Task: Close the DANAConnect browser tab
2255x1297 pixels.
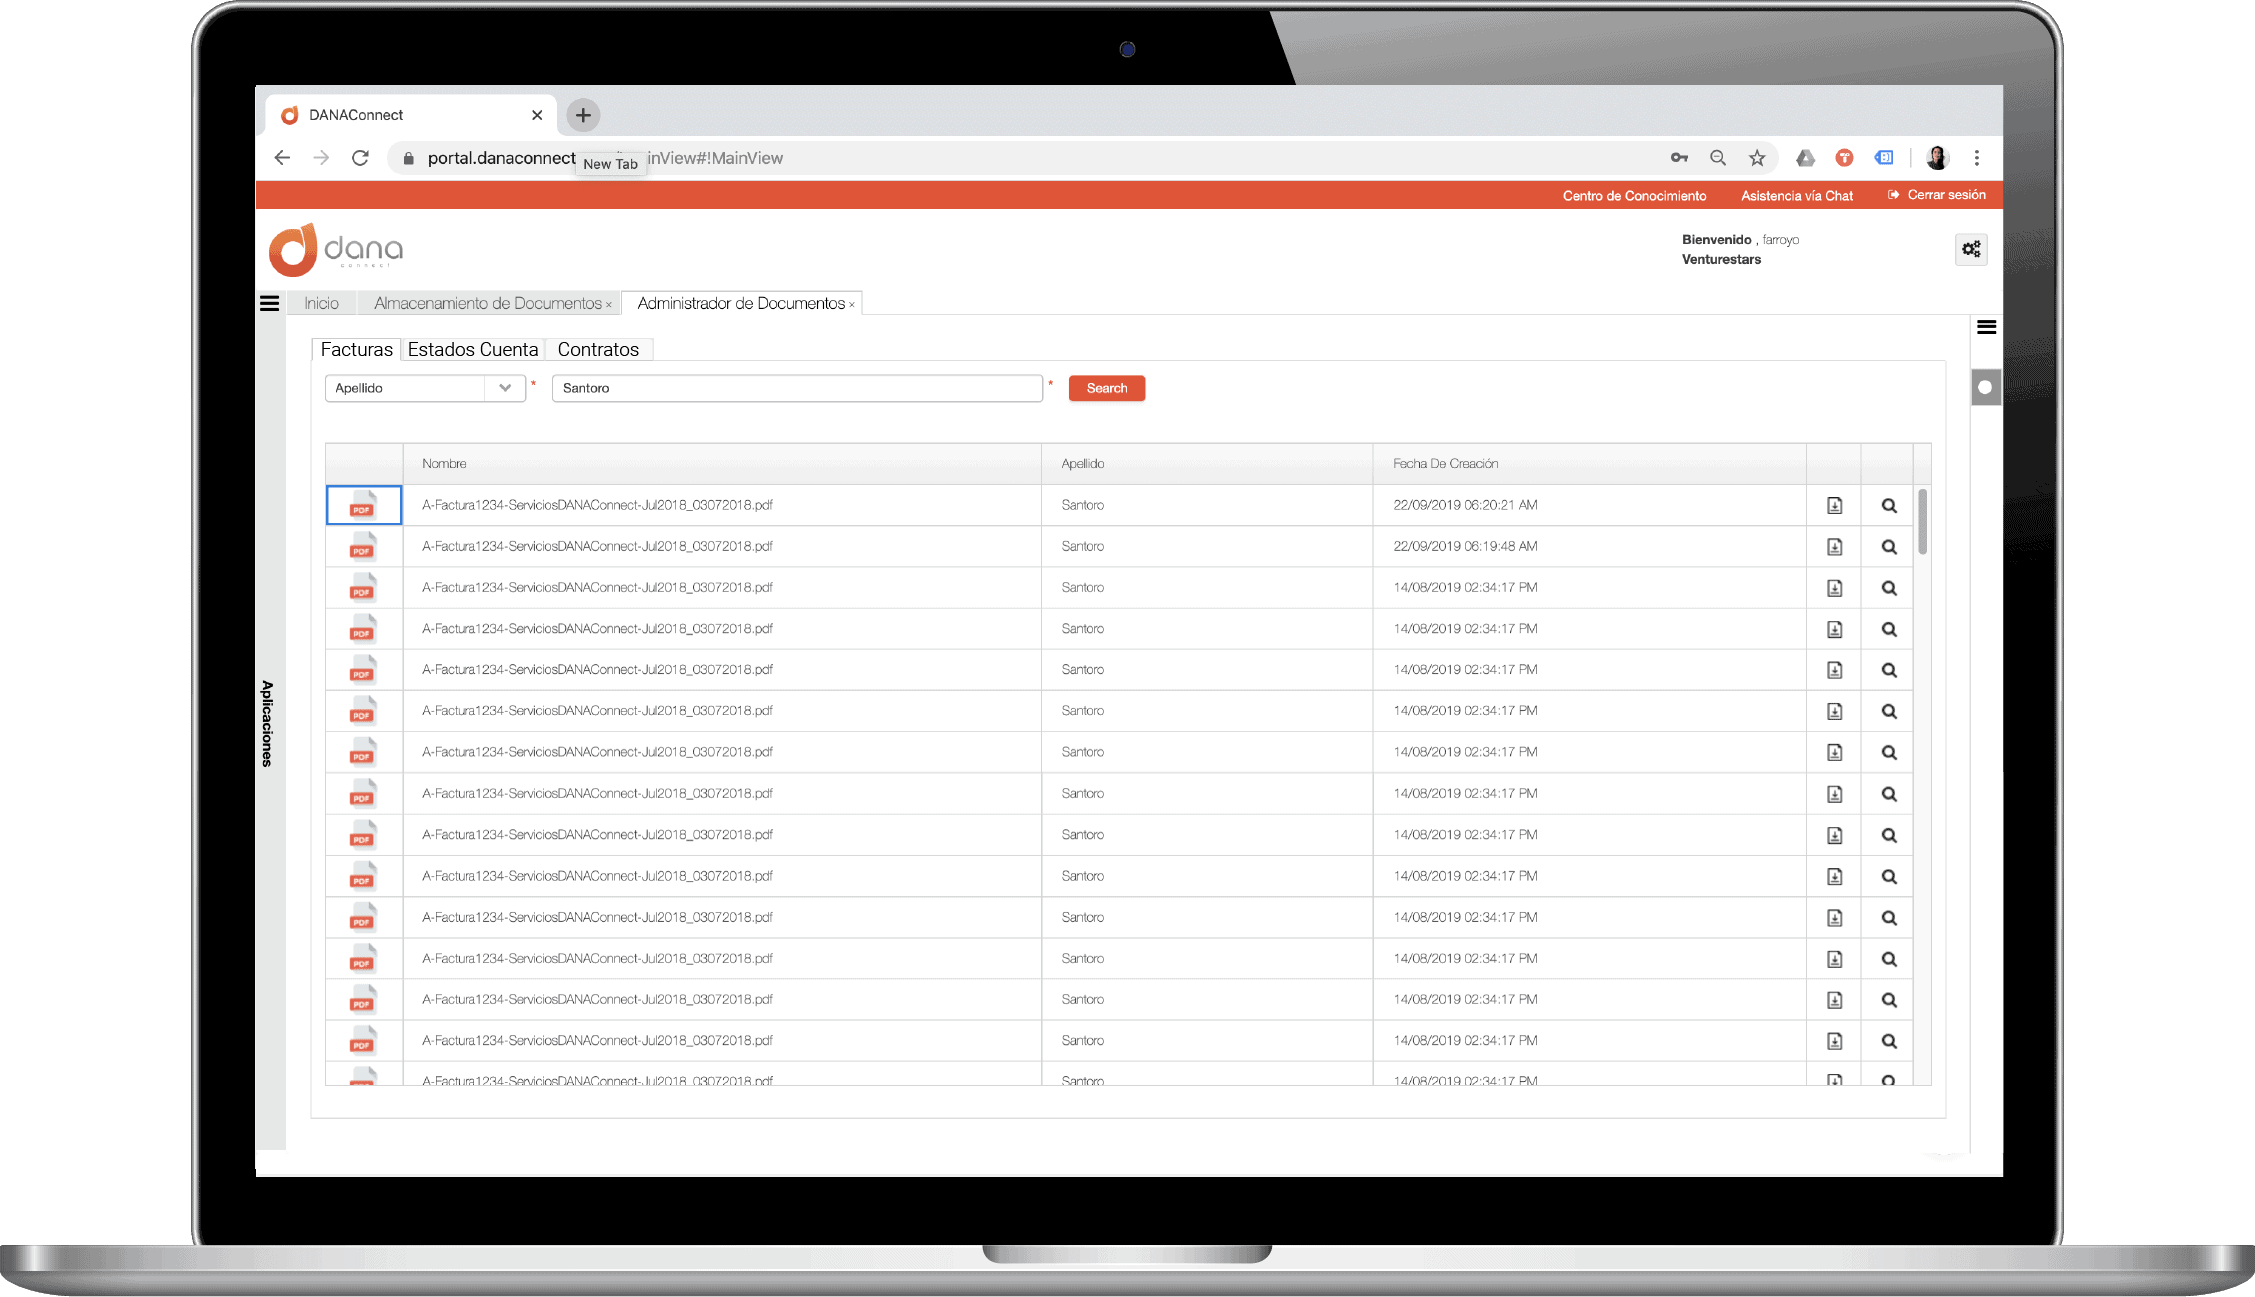Action: point(537,115)
